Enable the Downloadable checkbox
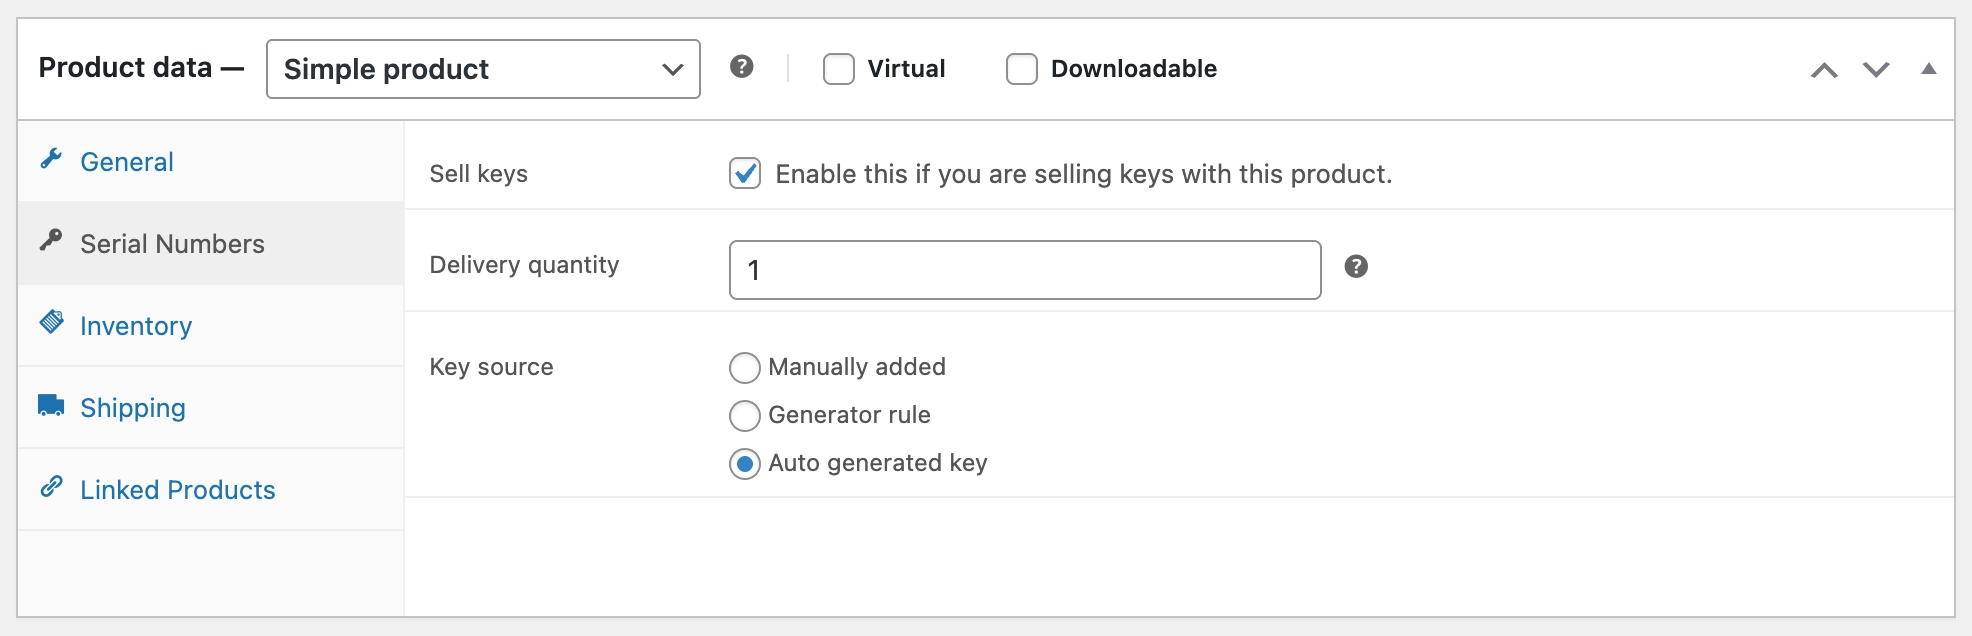 coord(1020,69)
